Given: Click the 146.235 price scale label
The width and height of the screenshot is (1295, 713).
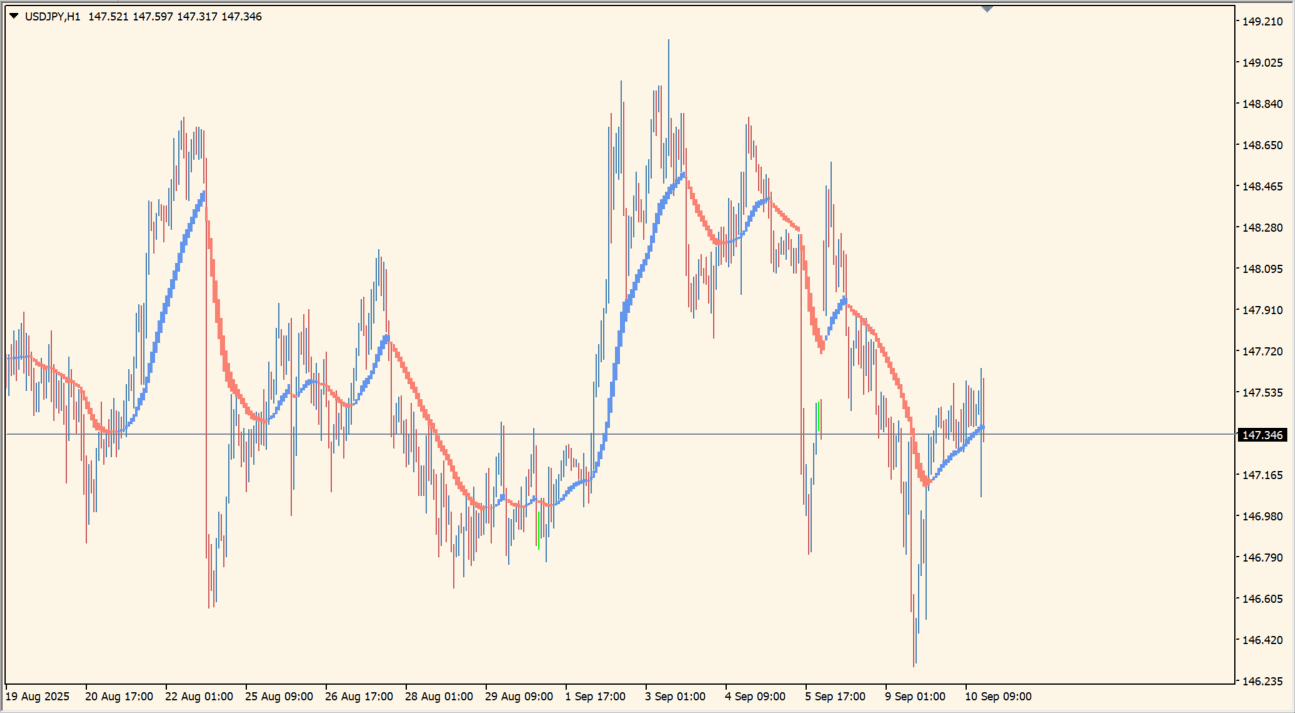Looking at the screenshot, I should [1262, 681].
